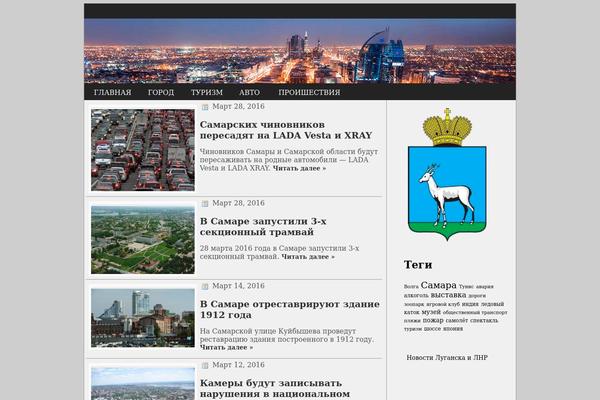Viewport: 600px width, 400px height.
Task: Select the Тунис tag
Action: [x=466, y=287]
